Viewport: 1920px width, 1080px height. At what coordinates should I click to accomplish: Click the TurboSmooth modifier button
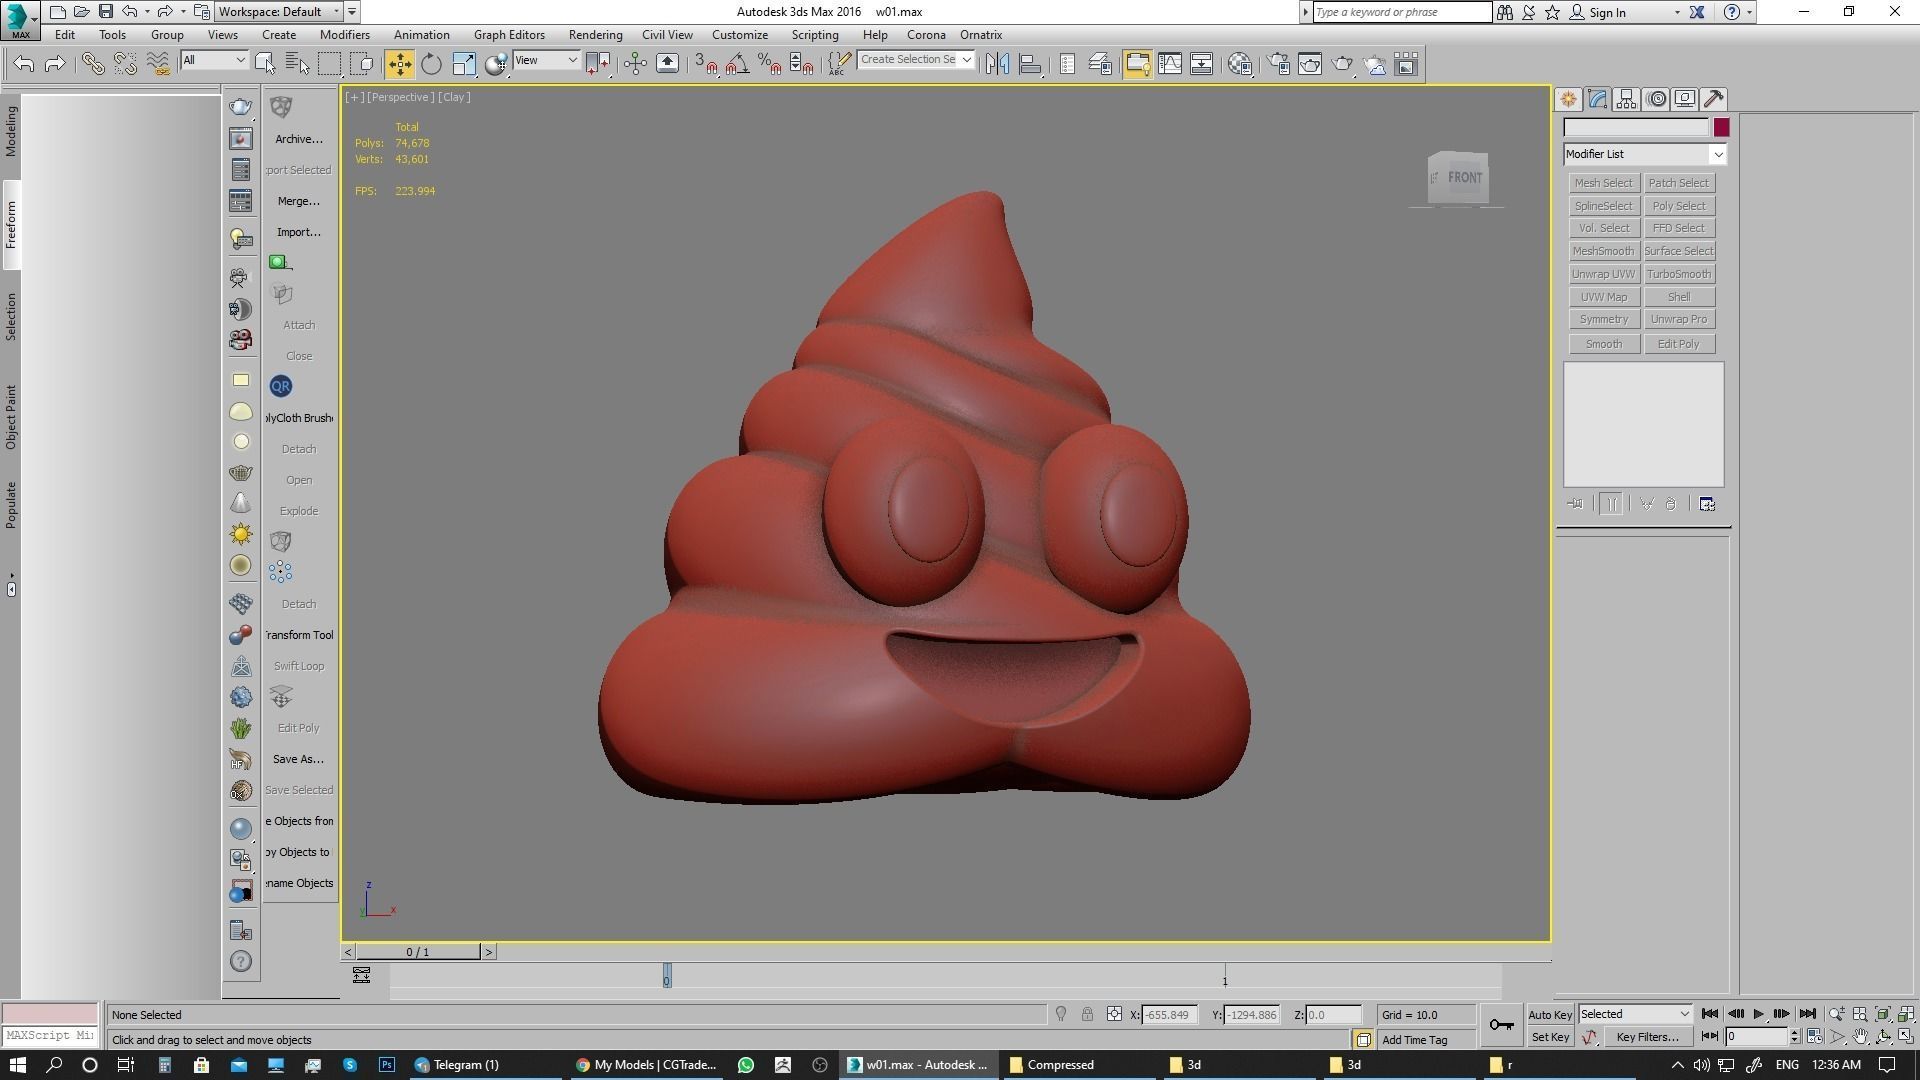pyautogui.click(x=1679, y=274)
